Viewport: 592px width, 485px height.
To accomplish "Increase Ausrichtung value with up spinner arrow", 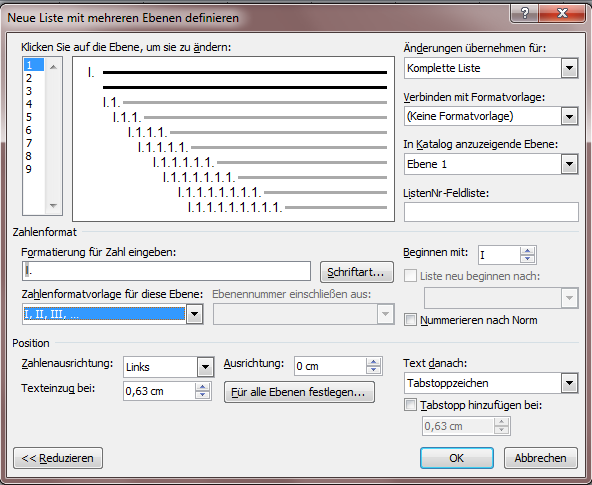I will pyautogui.click(x=373, y=362).
